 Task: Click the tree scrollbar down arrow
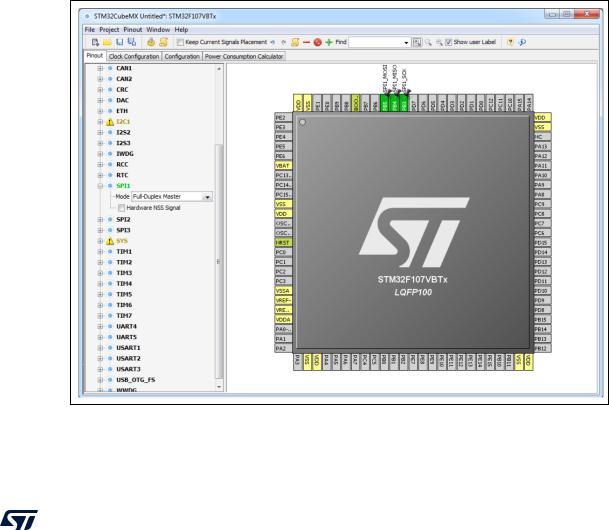(x=219, y=387)
